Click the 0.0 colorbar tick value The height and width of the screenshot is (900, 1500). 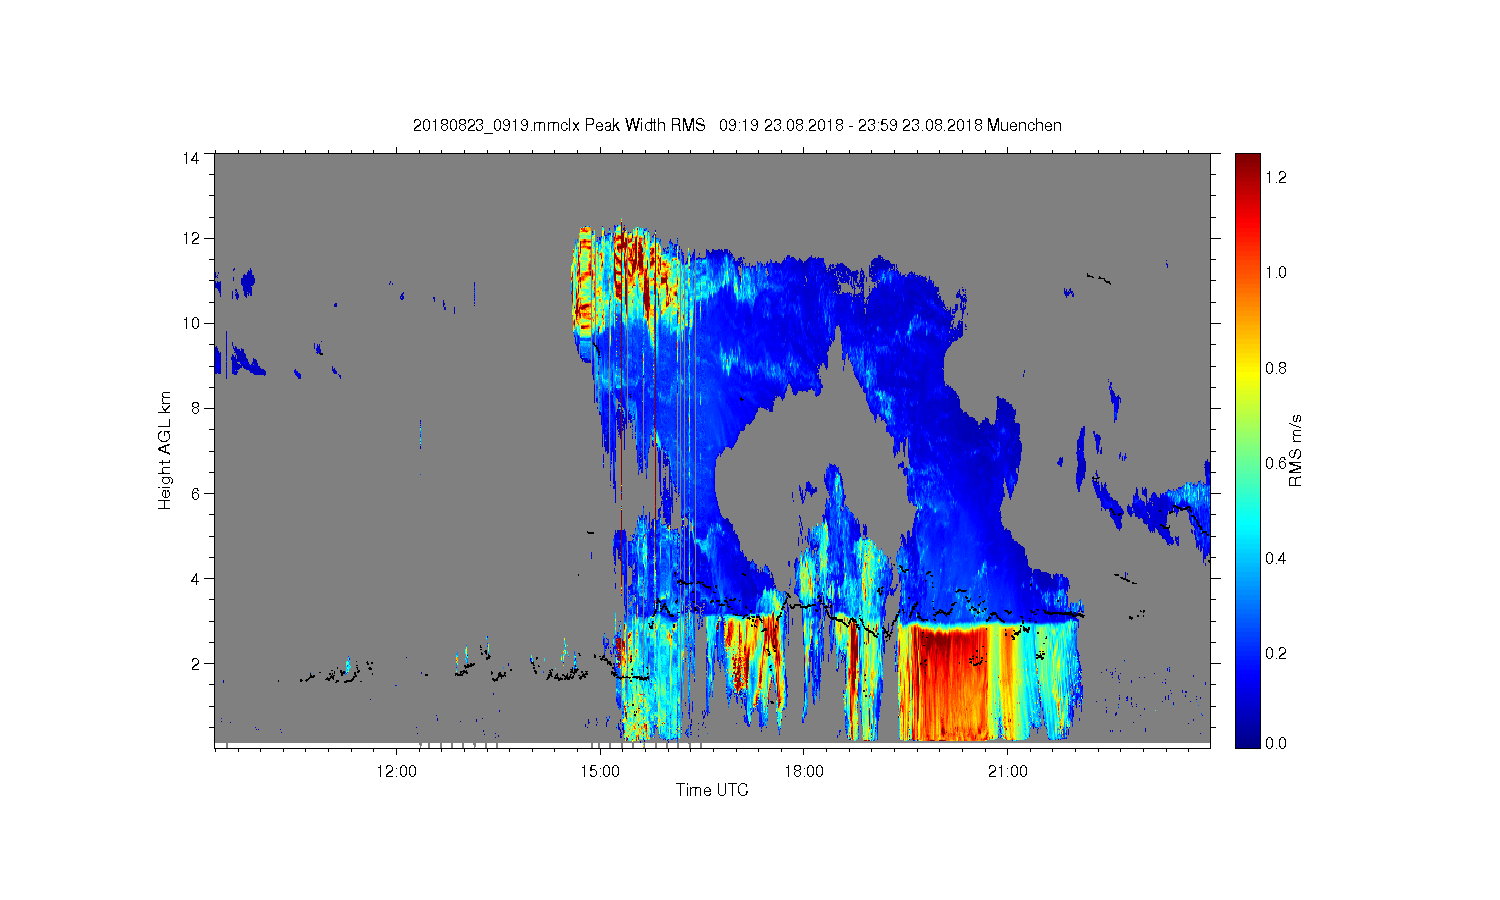click(x=1276, y=743)
